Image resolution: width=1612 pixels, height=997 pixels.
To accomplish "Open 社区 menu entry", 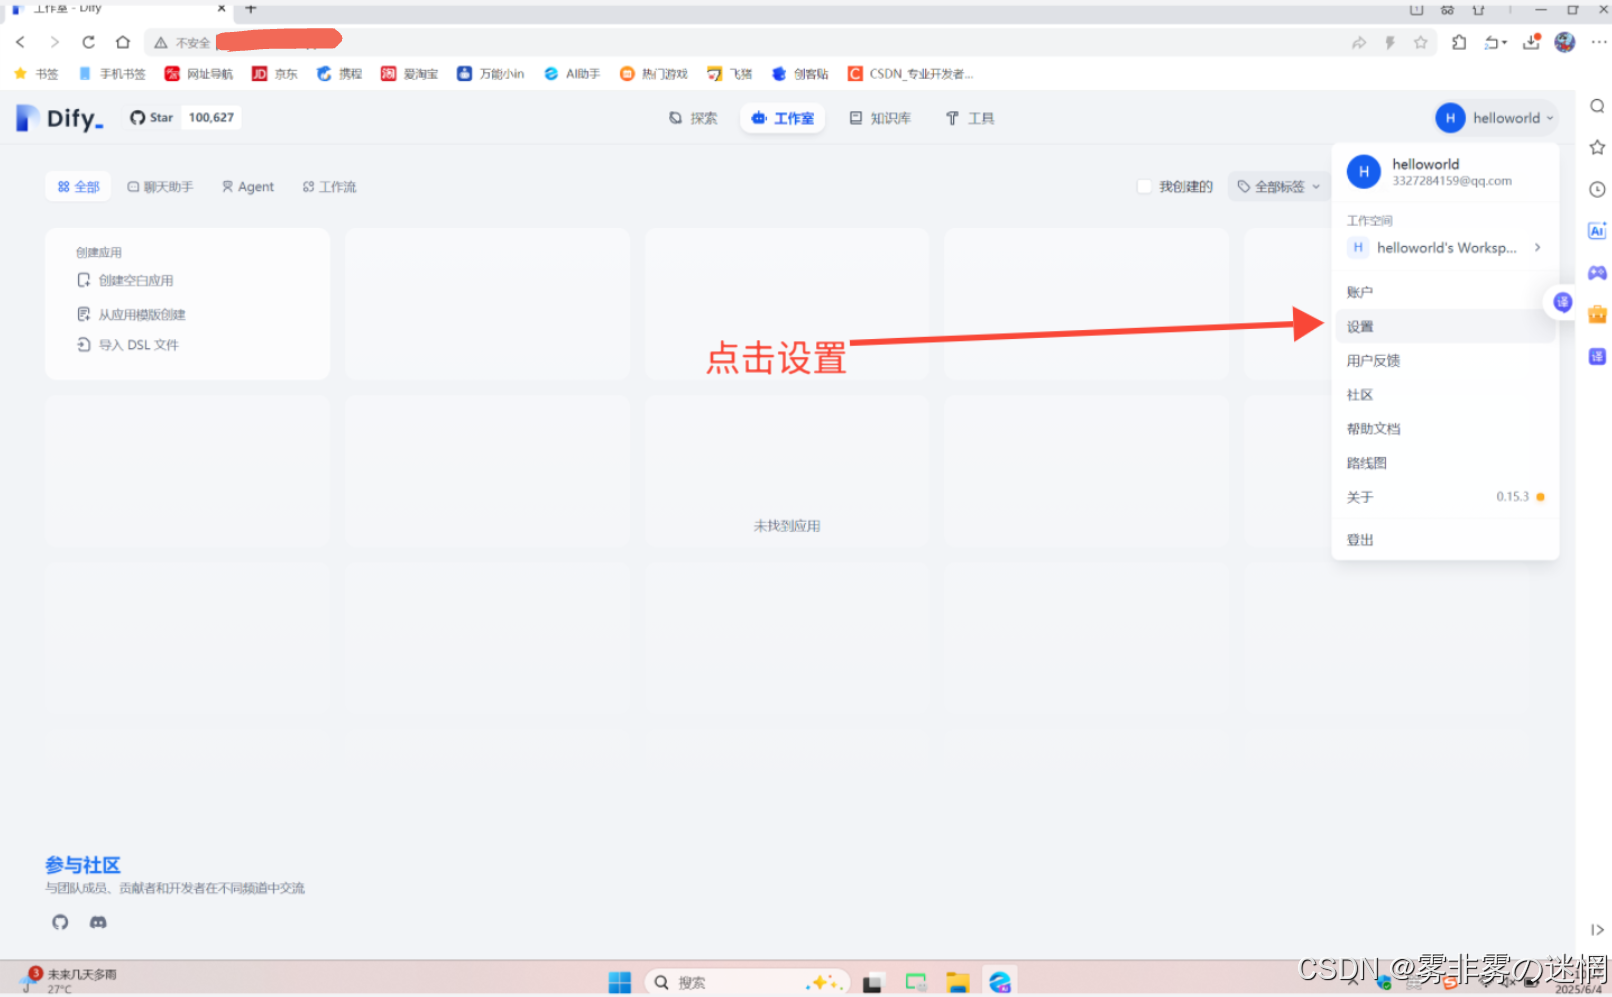I will click(1445, 395).
